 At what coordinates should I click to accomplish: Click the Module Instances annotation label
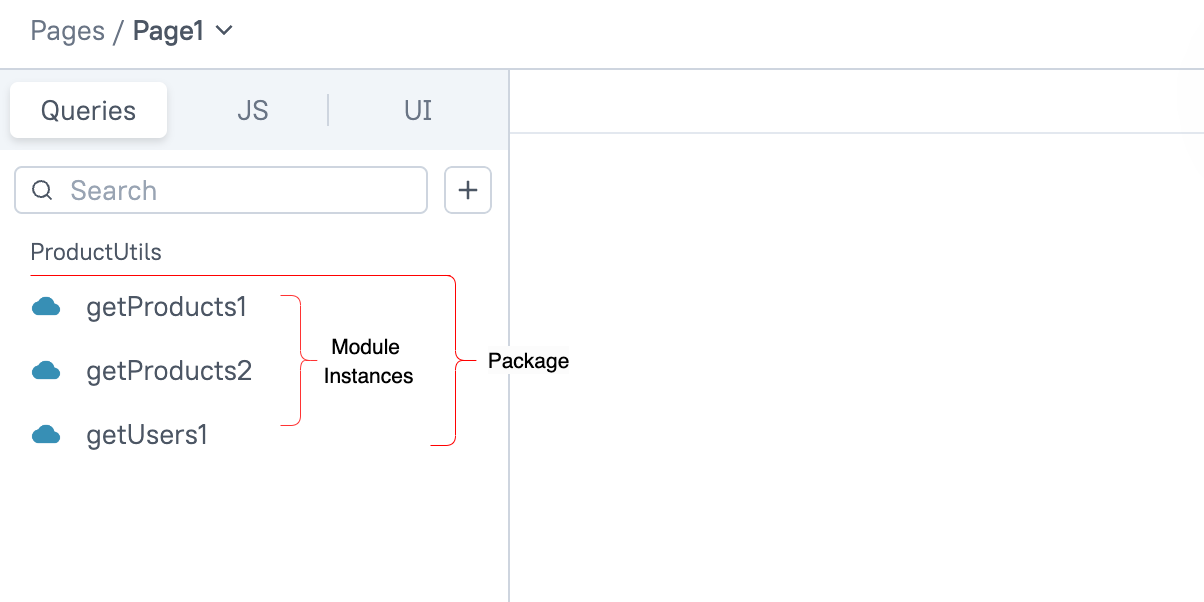(x=367, y=361)
